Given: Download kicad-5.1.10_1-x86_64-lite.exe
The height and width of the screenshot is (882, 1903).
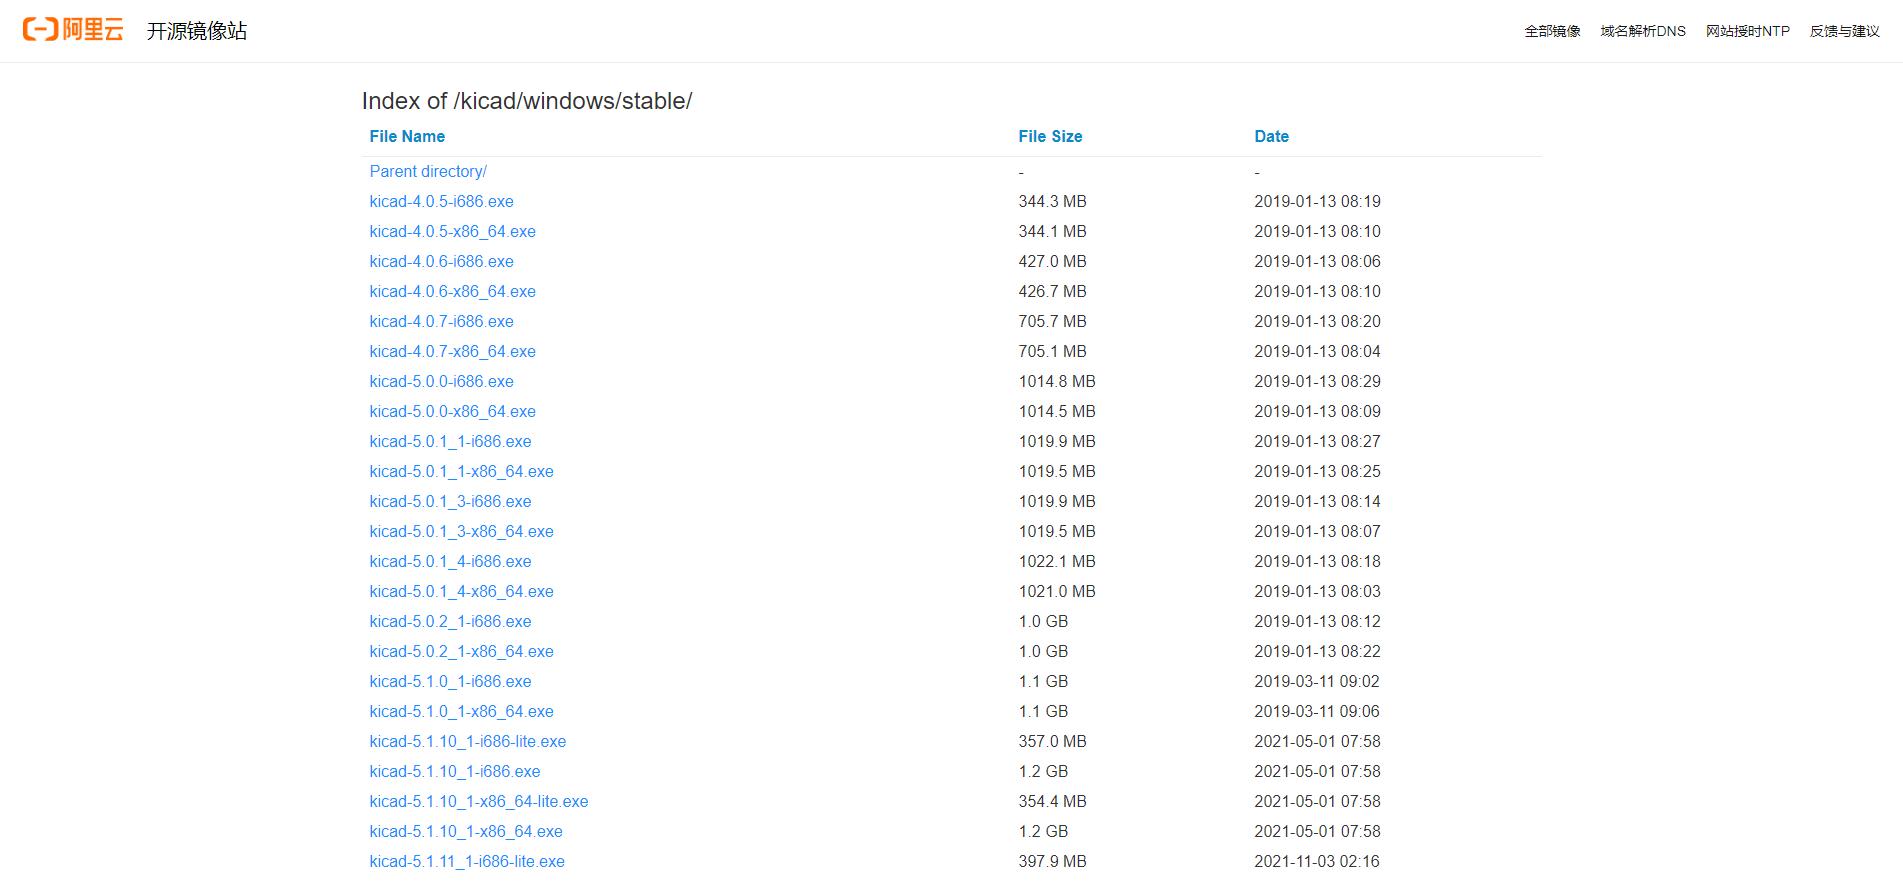Looking at the screenshot, I should pyautogui.click(x=479, y=801).
